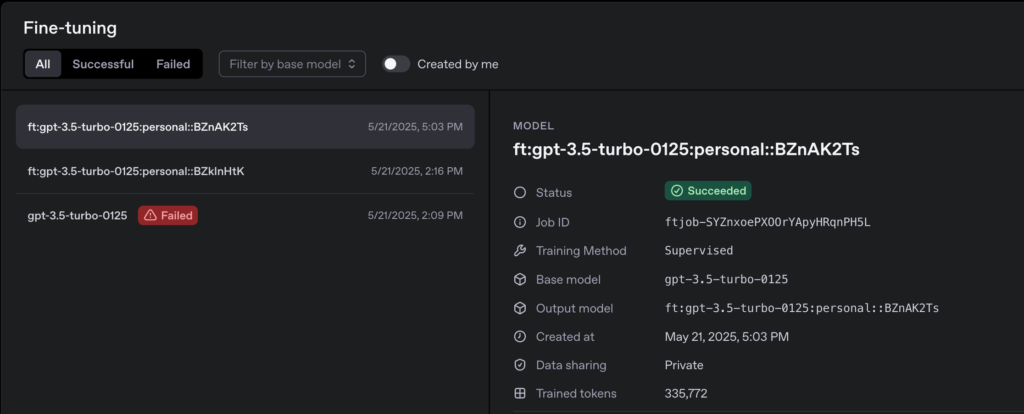Switch to the All filter tab
1024x414 pixels.
(43, 64)
